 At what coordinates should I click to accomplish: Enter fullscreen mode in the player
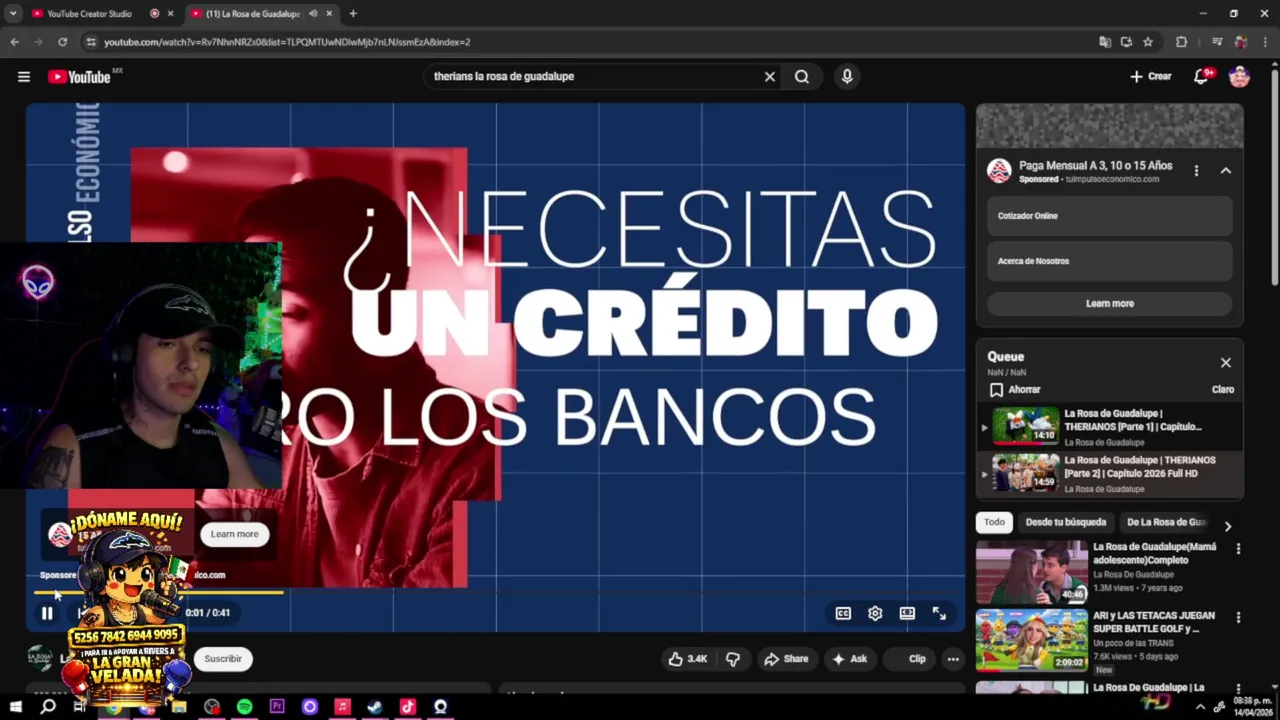(939, 613)
